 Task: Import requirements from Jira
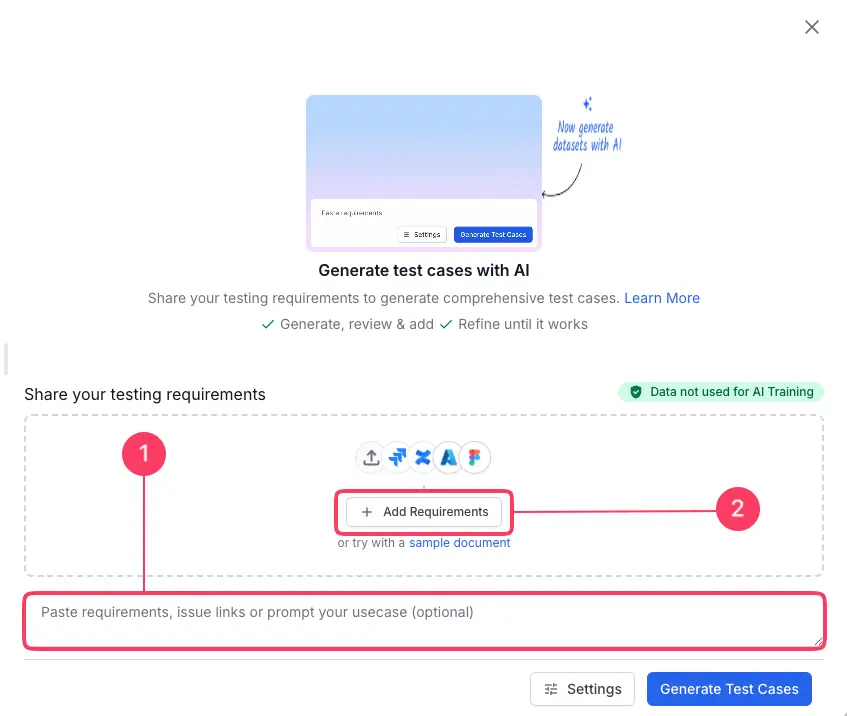pos(397,457)
